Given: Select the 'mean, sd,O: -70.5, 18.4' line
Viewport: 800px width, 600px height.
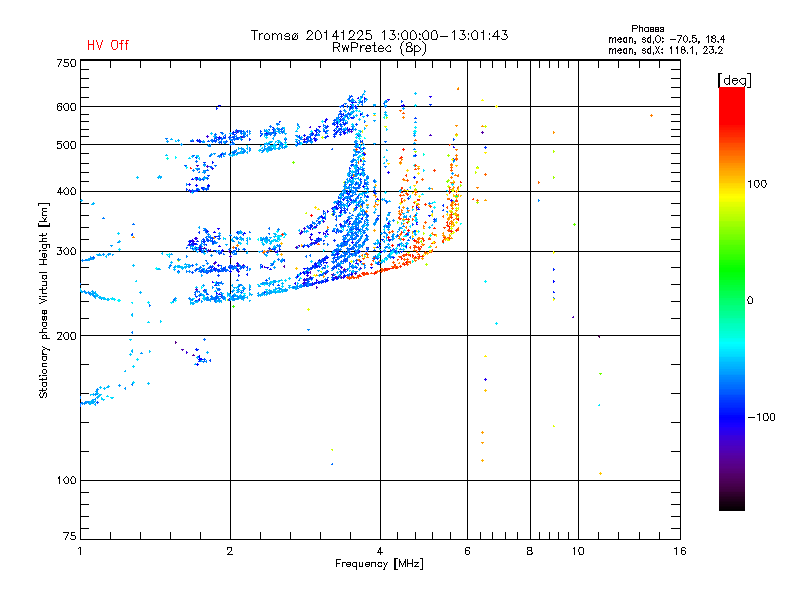Looking at the screenshot, I should 666,39.
